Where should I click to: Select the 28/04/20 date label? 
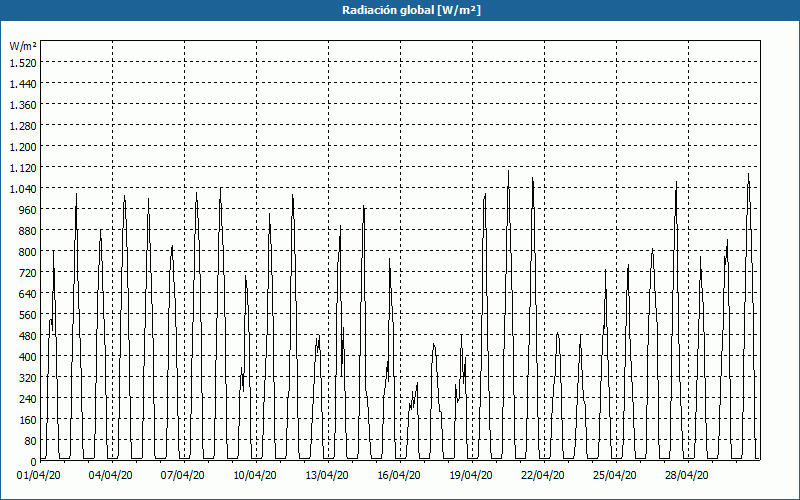687,476
